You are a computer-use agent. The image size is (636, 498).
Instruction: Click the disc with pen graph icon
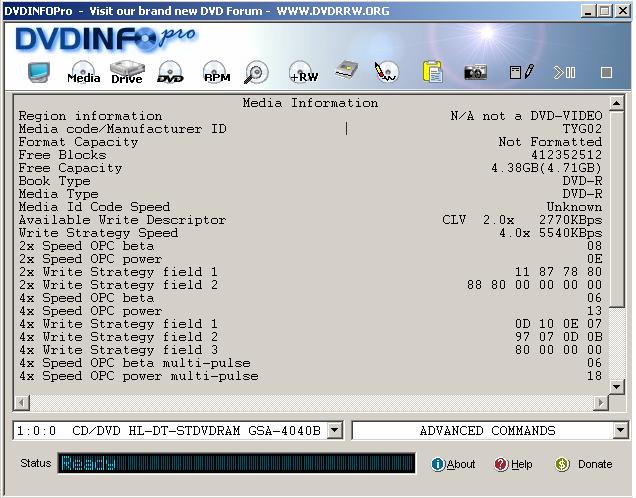(x=386, y=73)
